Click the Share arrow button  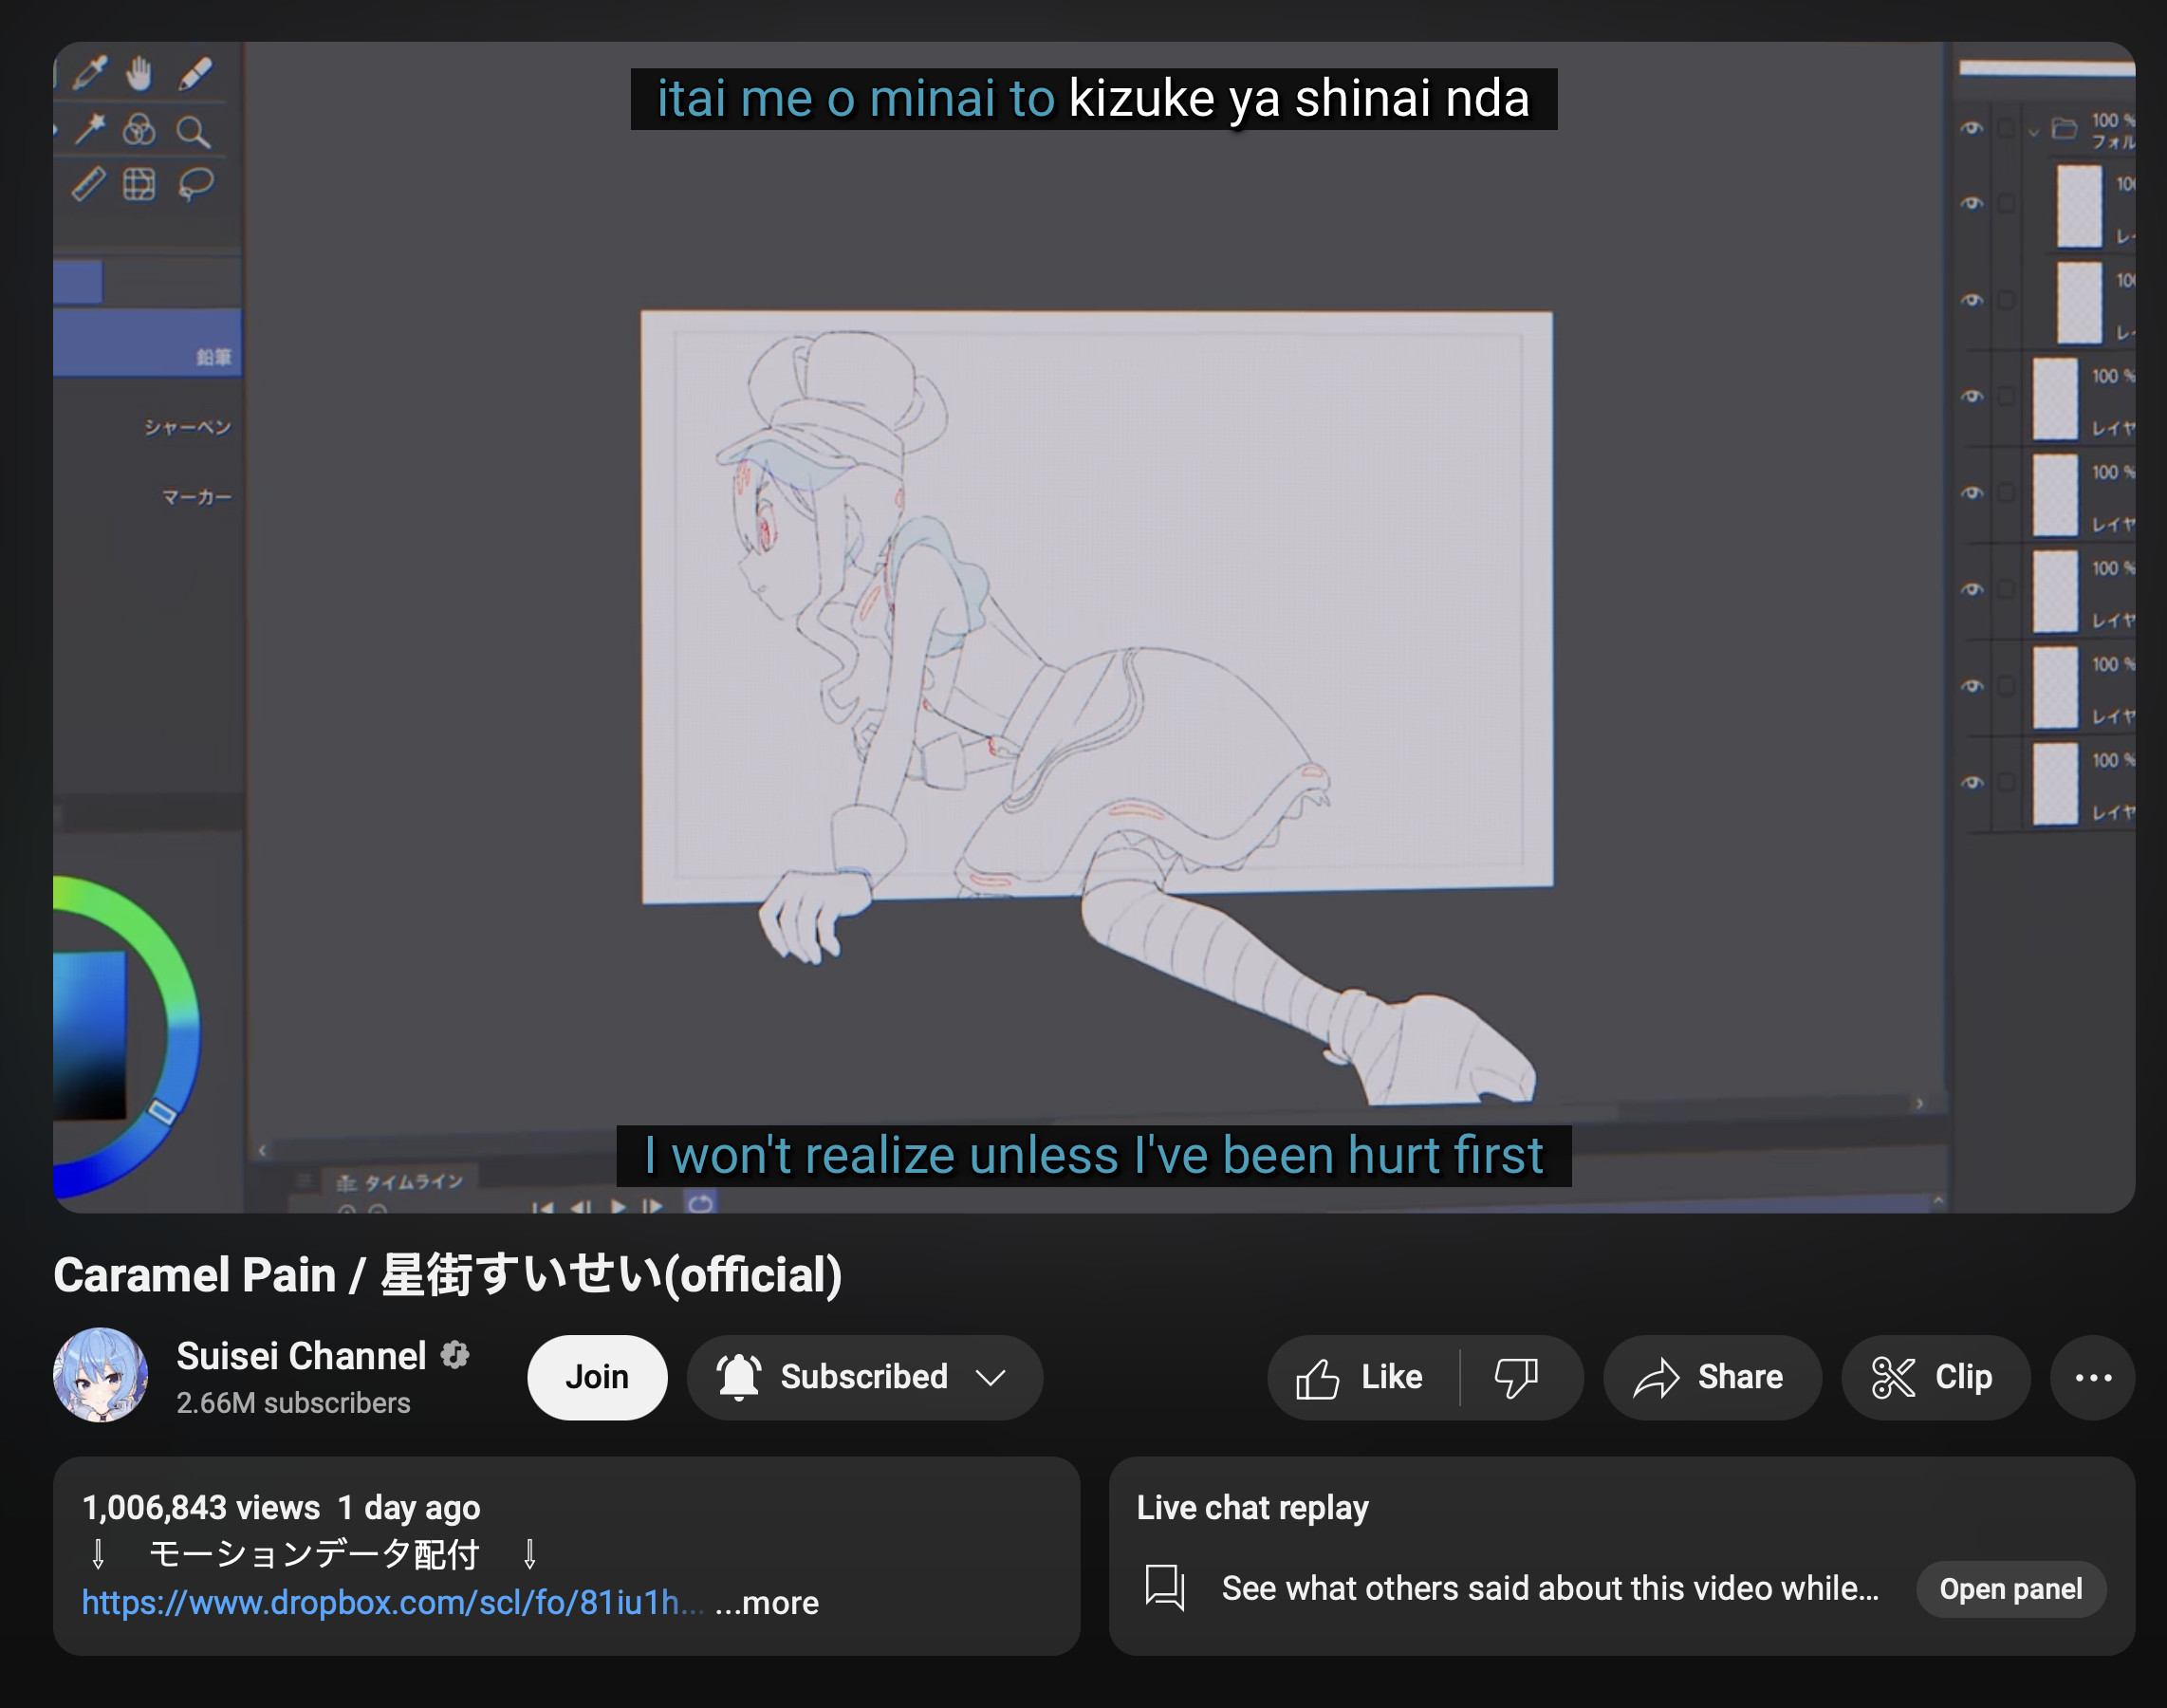click(x=1709, y=1377)
